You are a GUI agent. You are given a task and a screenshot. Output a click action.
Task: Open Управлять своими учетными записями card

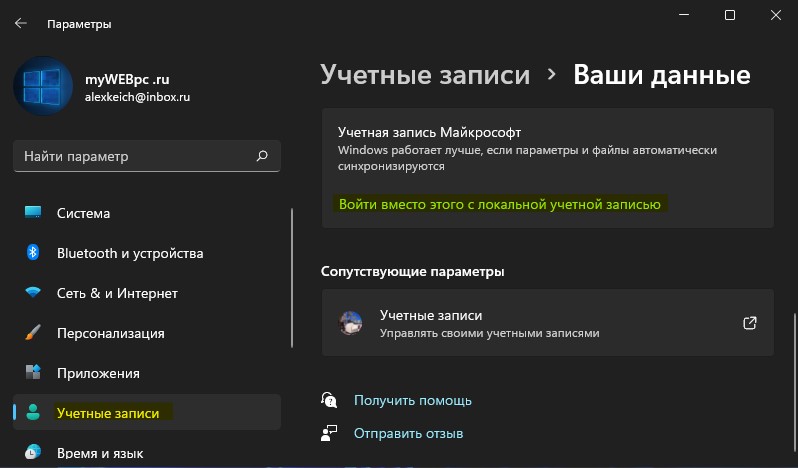(x=548, y=323)
